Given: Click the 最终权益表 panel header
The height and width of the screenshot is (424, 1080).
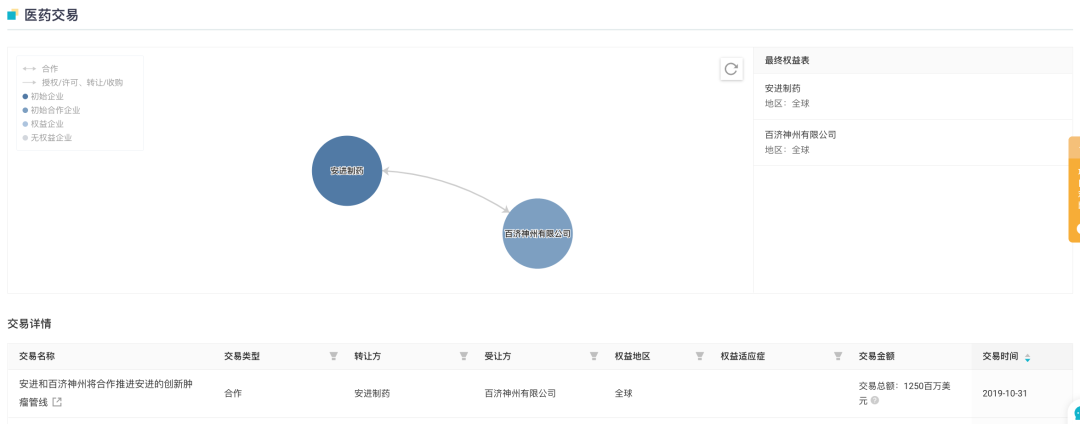Looking at the screenshot, I should [913, 61].
